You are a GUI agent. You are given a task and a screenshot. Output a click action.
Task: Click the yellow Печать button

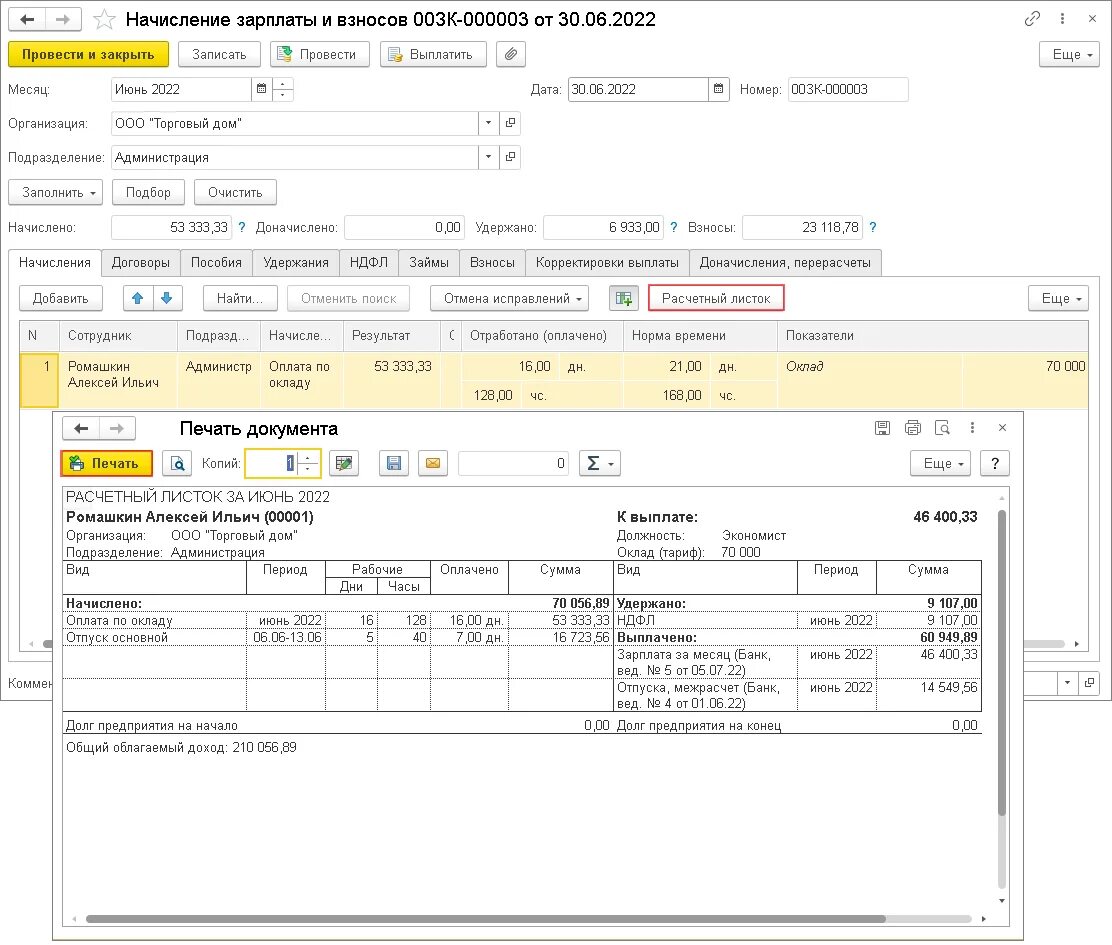pyautogui.click(x=107, y=464)
